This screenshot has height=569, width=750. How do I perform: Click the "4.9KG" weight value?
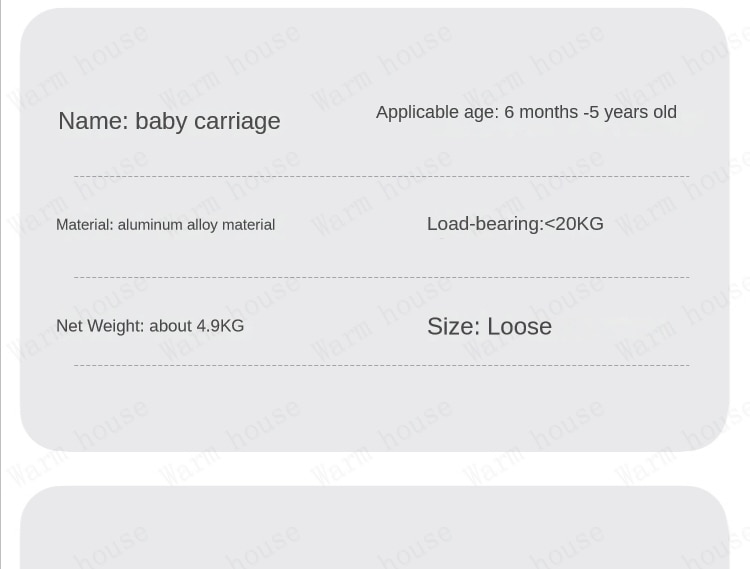(221, 326)
